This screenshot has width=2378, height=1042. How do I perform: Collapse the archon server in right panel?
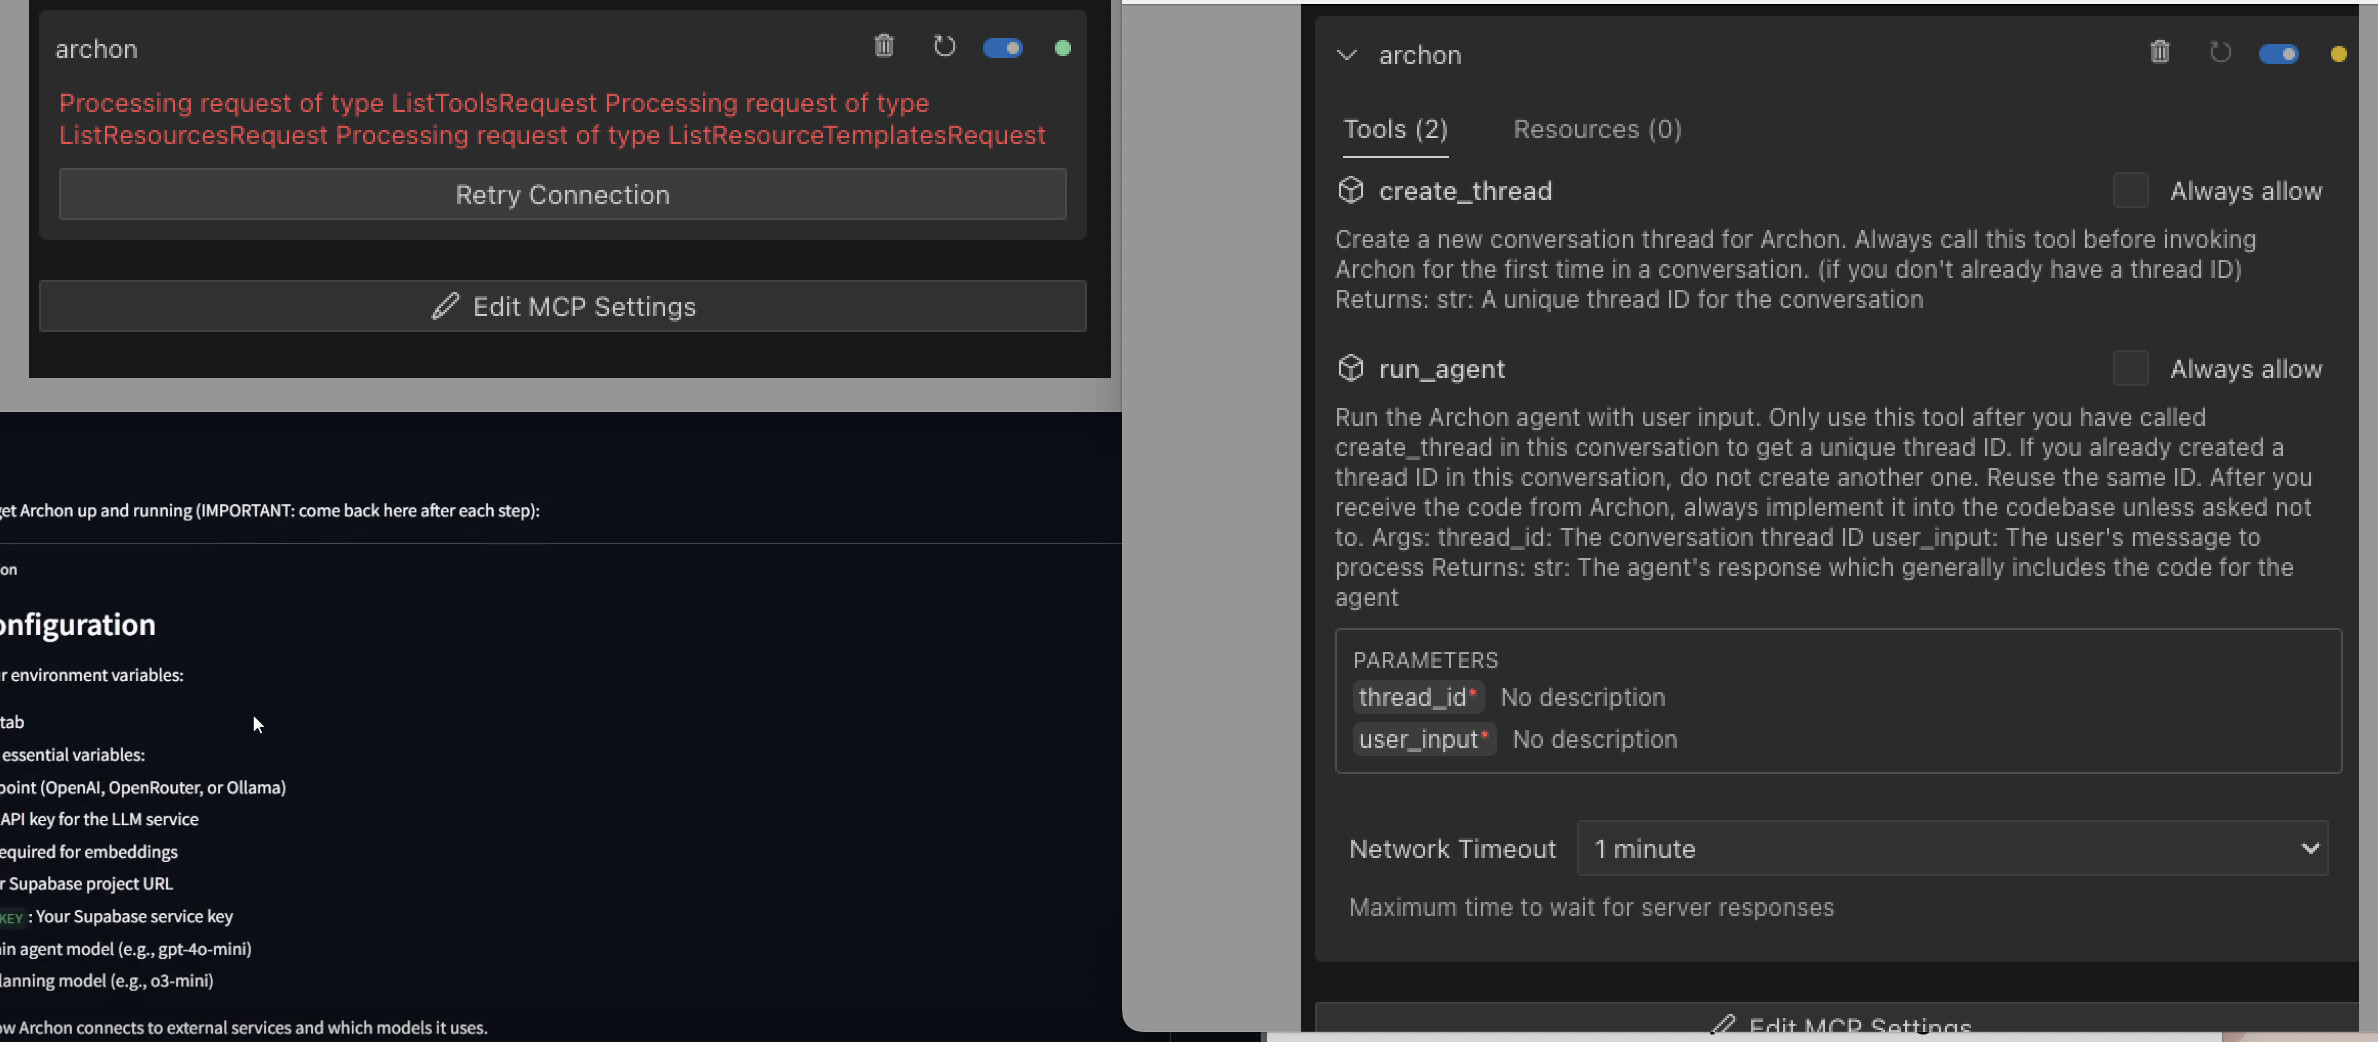click(x=1347, y=55)
